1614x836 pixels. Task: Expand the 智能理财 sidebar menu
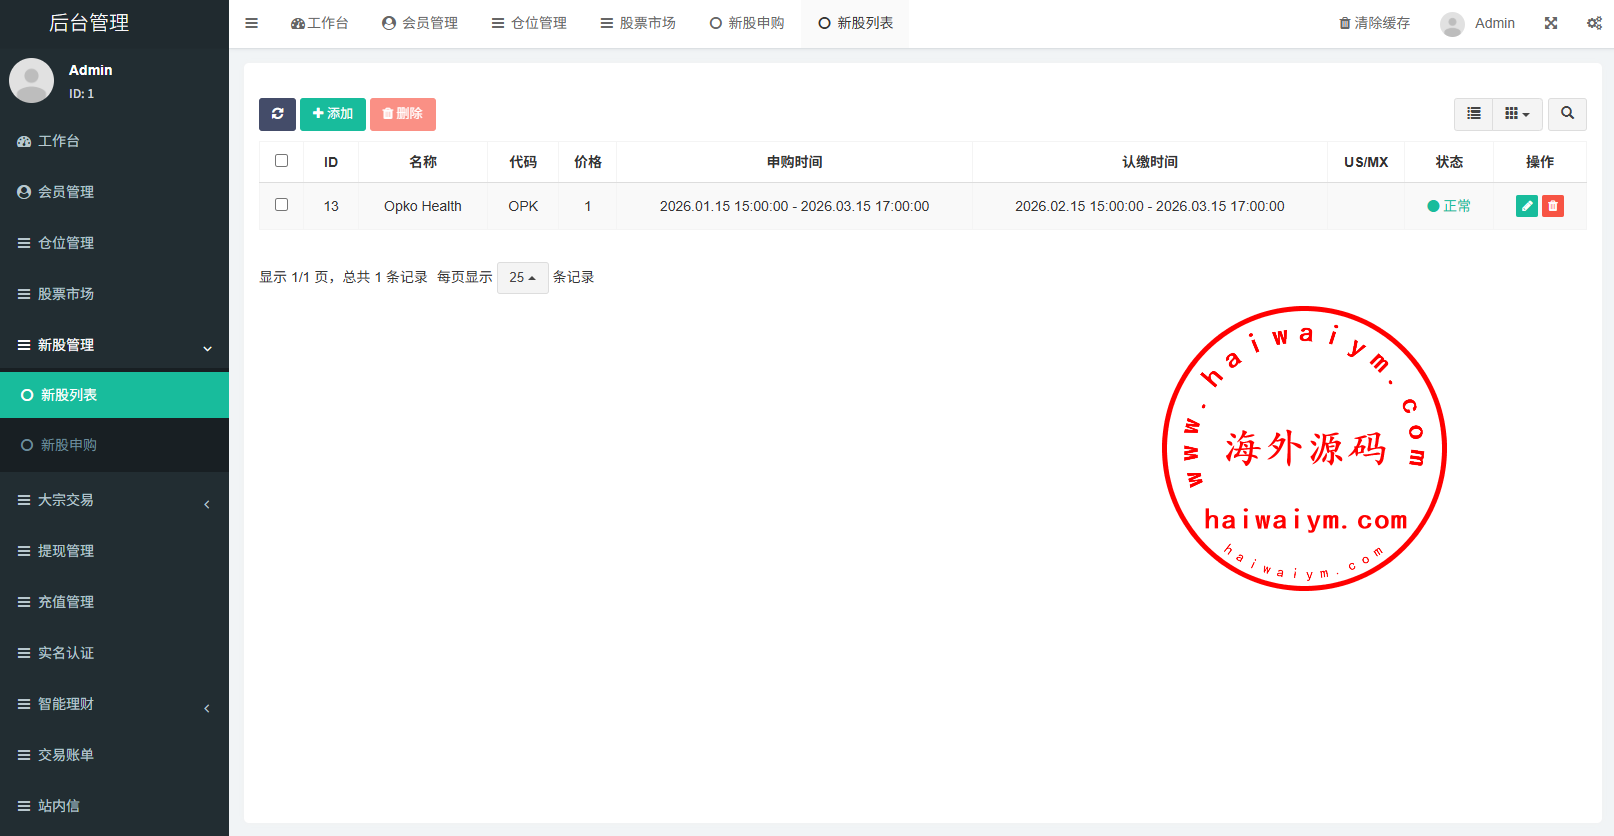click(114, 704)
